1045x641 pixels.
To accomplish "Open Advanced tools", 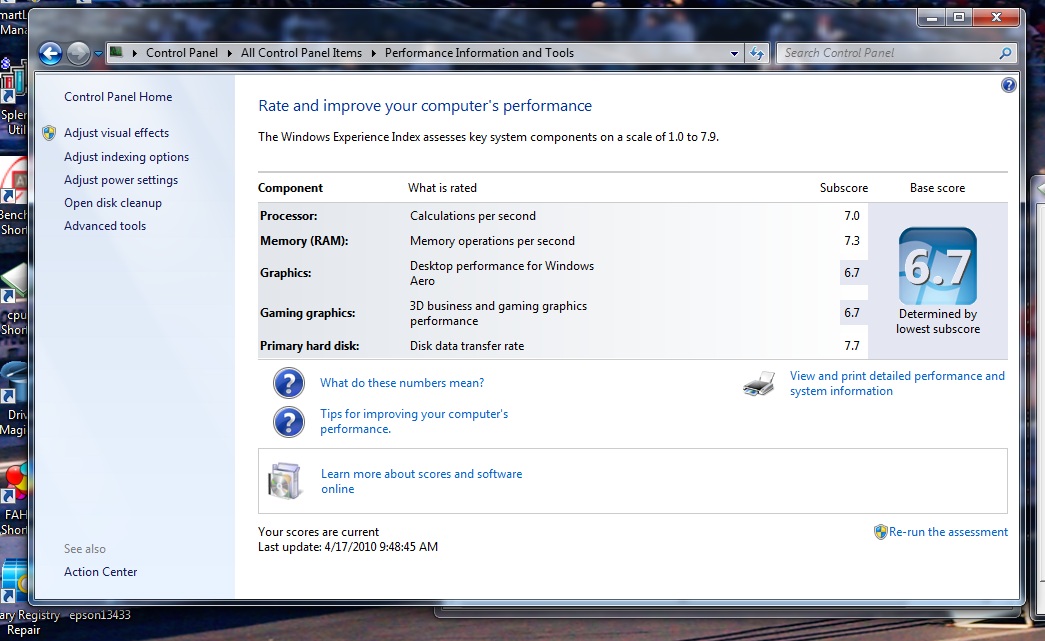I will (x=105, y=226).
